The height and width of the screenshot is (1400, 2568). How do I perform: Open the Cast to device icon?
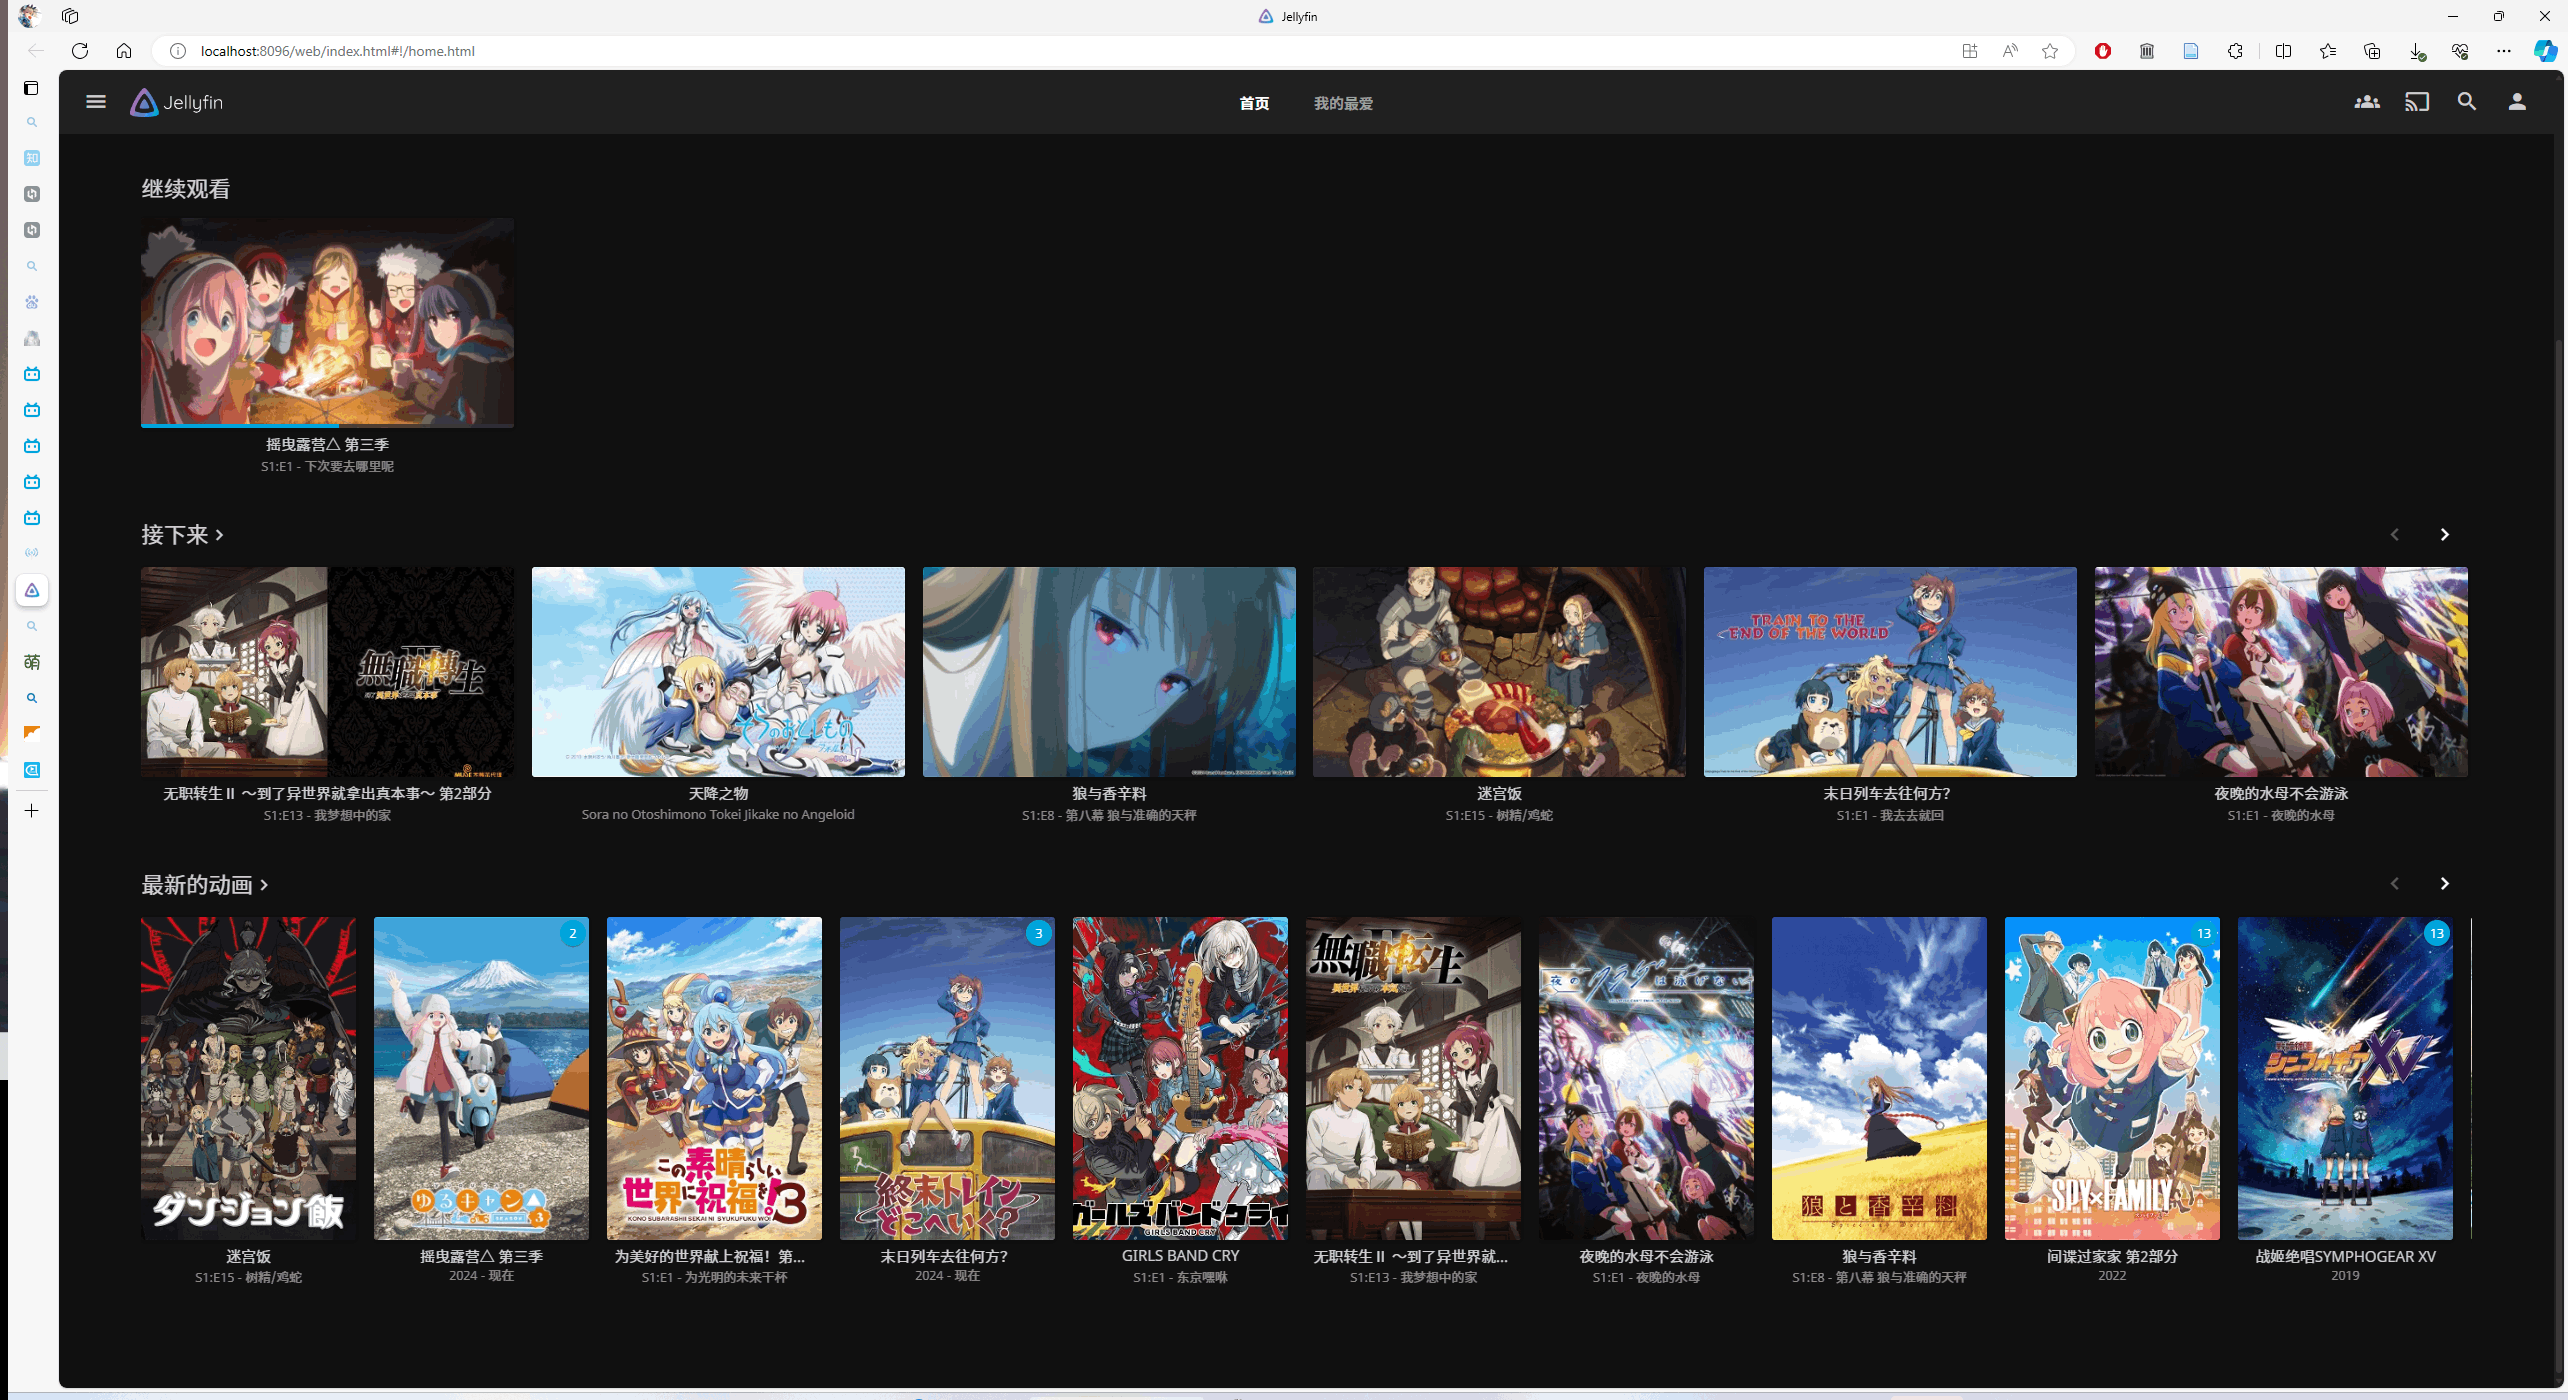[2416, 102]
